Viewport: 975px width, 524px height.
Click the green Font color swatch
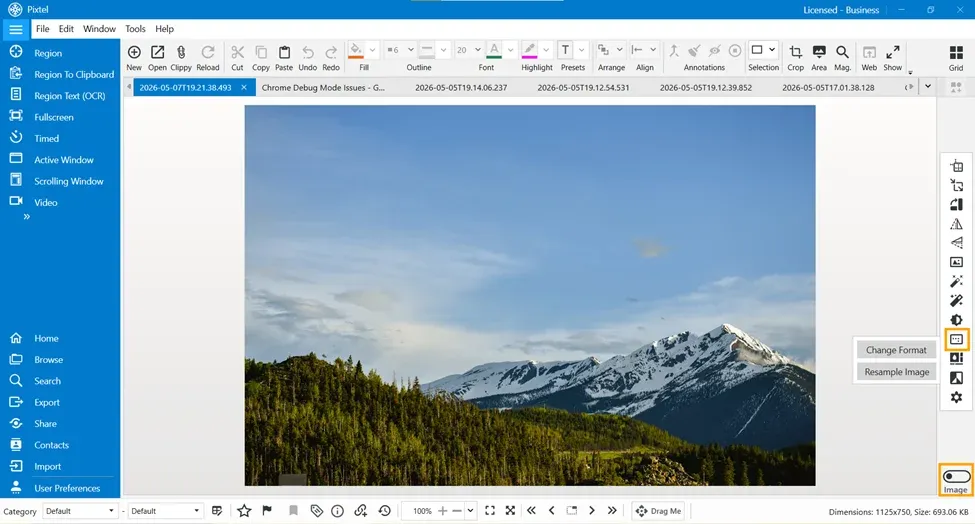point(494,50)
